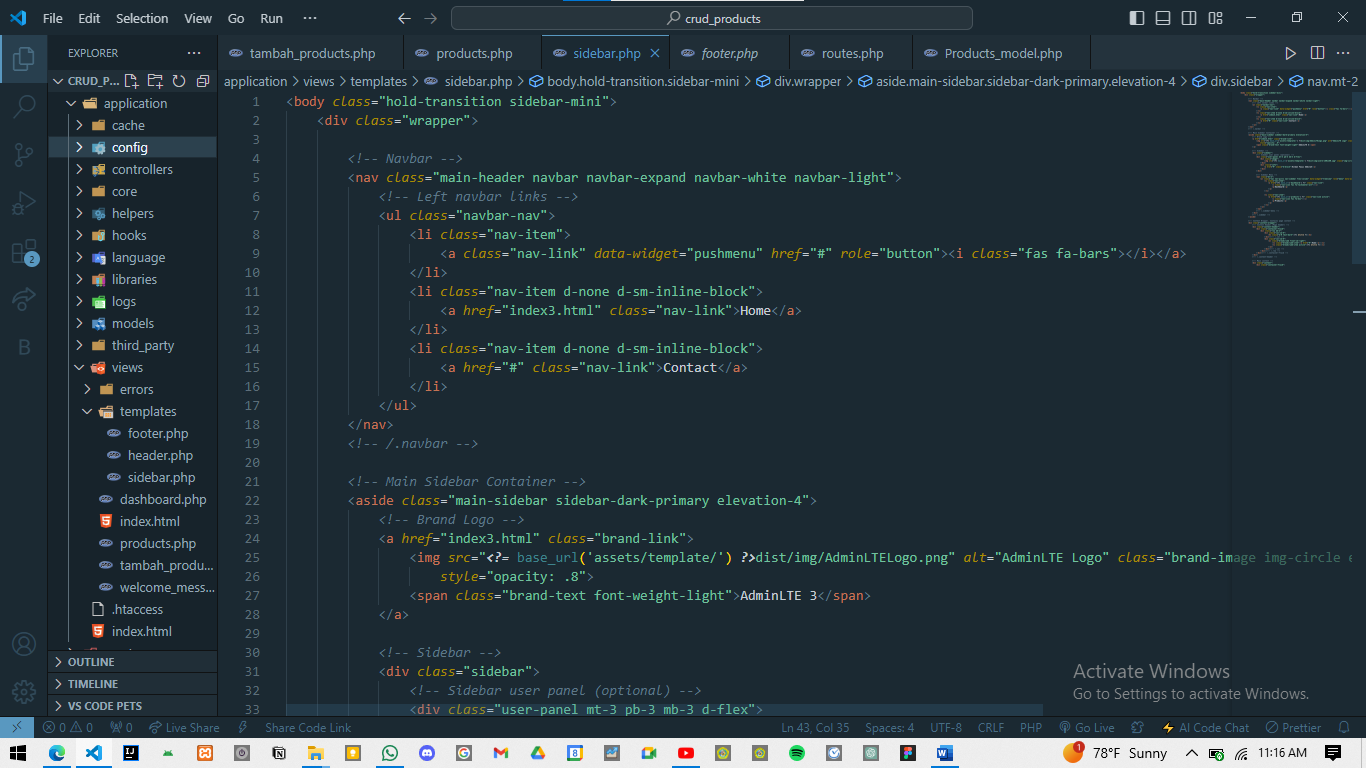Open the Selection menu
Screen dimensions: 1366x768
(x=142, y=18)
